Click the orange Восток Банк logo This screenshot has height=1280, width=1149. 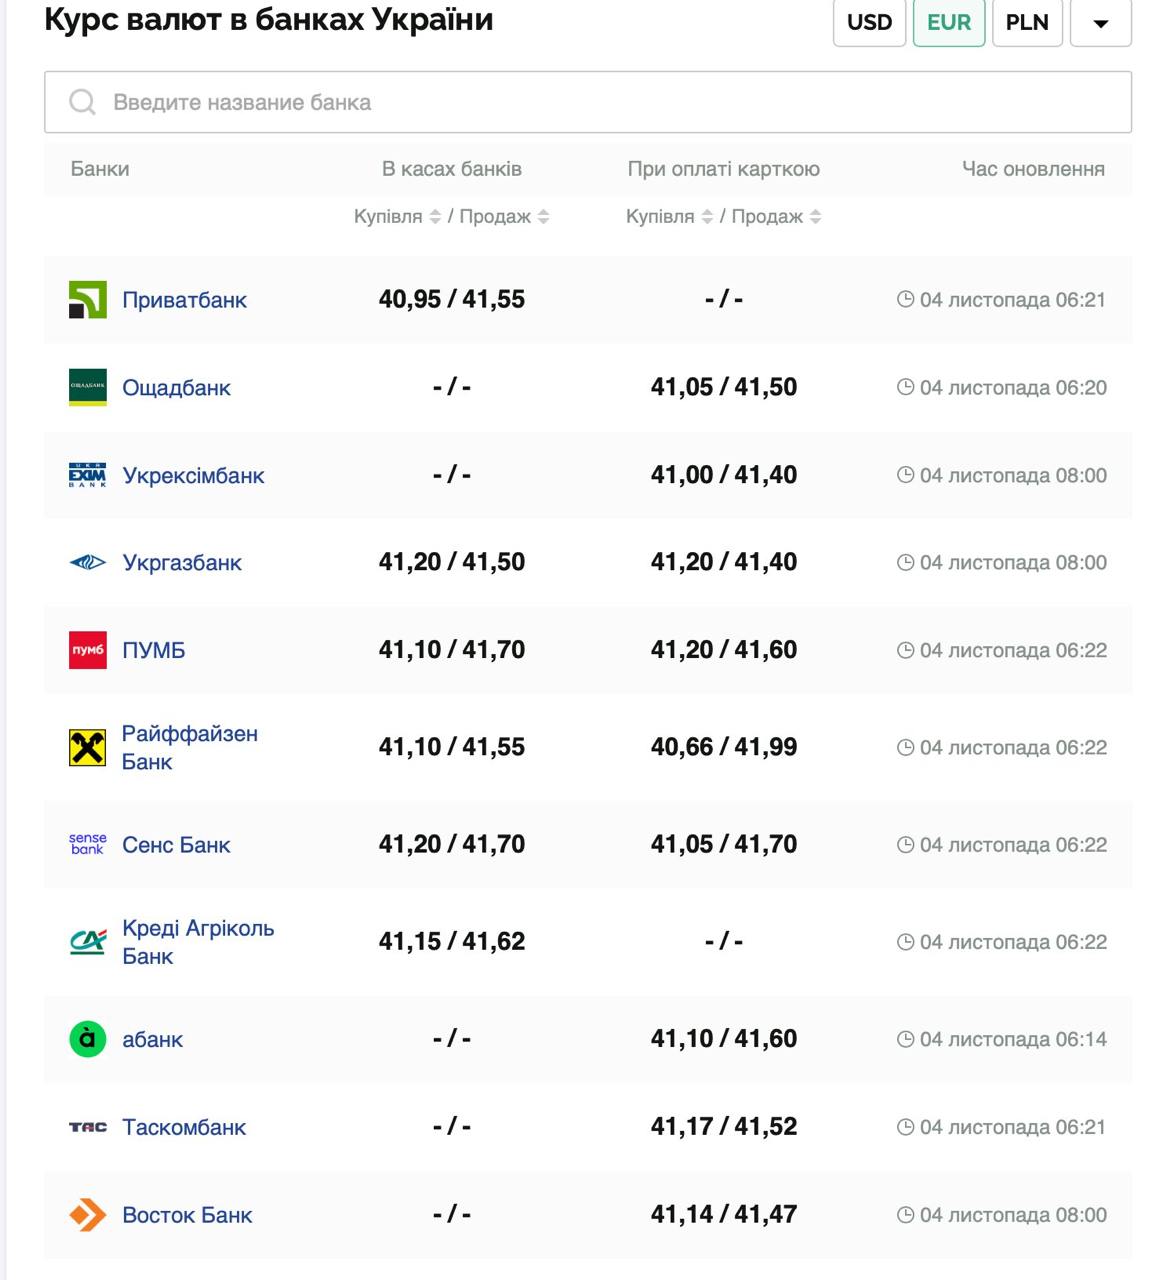[87, 1215]
